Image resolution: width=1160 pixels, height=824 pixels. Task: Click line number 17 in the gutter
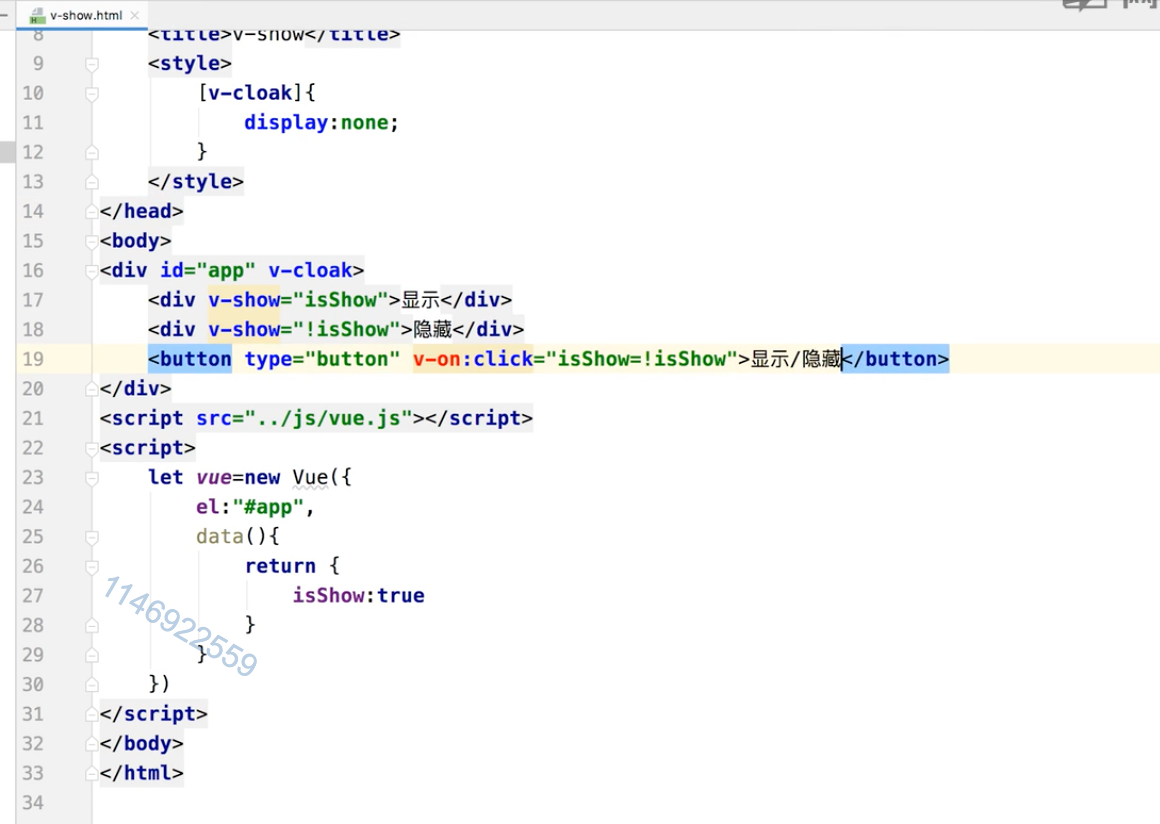click(x=33, y=300)
